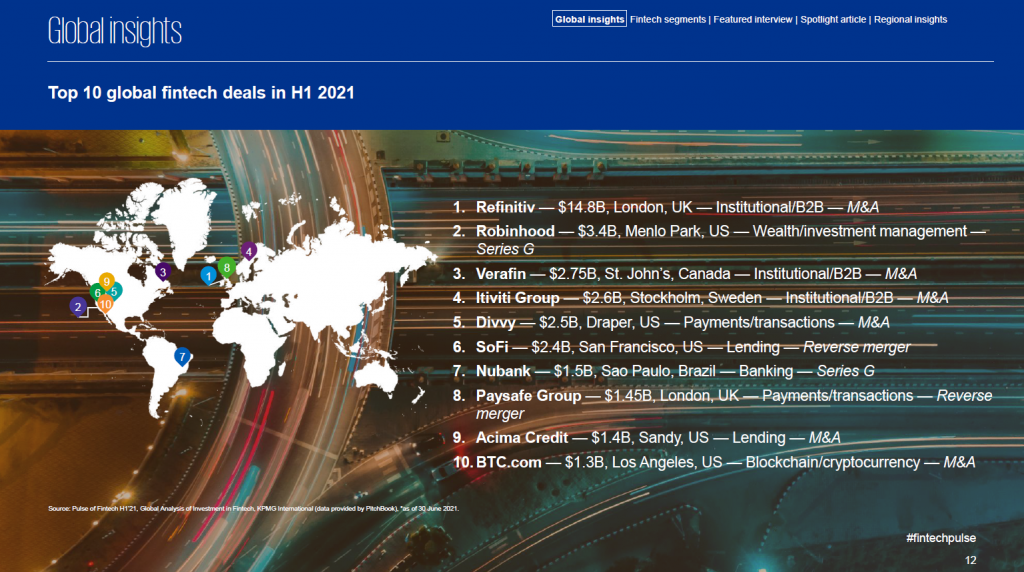Click the "Paysafe Group" deal entry
Viewport: 1024px width, 572px height.
722,404
